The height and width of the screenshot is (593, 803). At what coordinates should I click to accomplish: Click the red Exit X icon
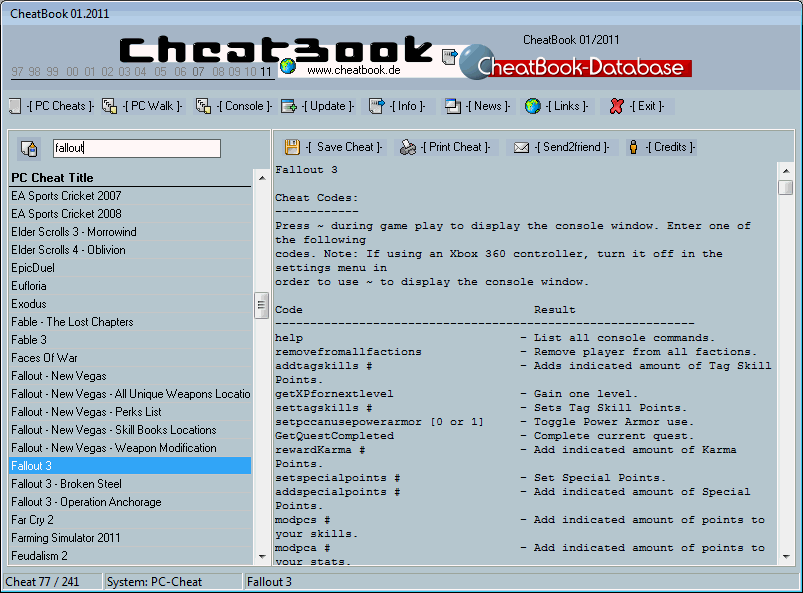617,106
